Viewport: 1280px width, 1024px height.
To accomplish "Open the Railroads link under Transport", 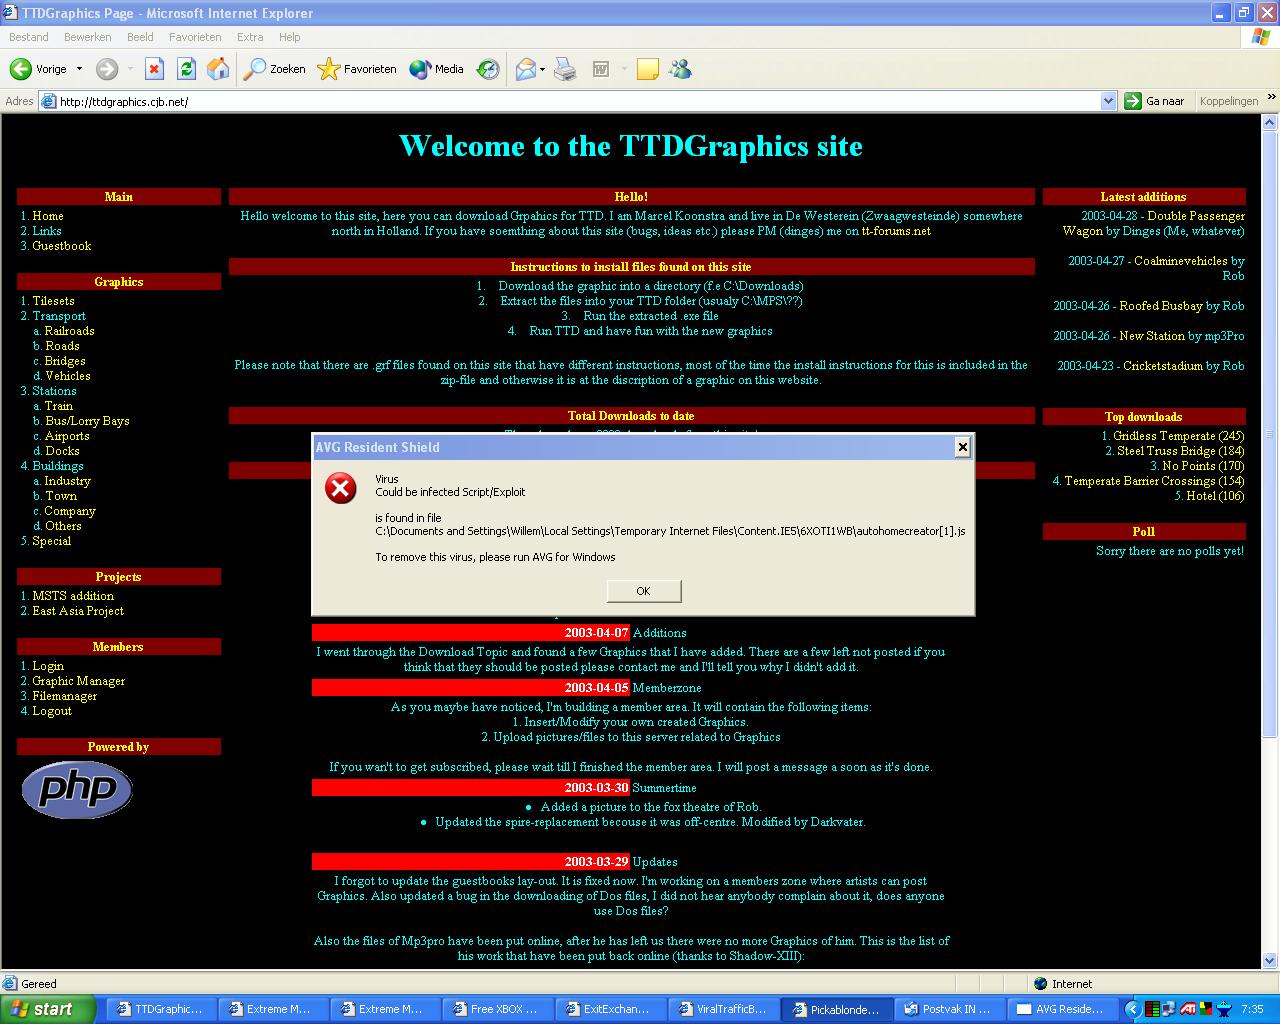I will 69,331.
